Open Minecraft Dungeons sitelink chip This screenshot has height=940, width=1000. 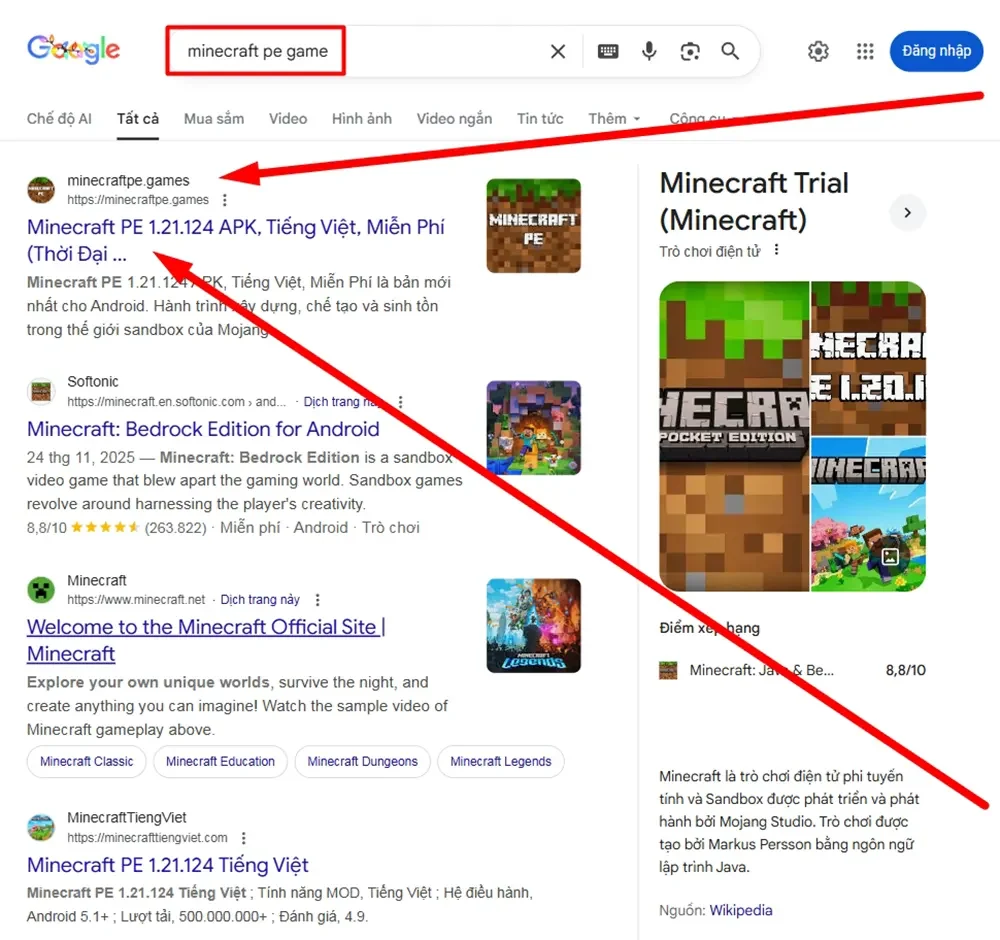pyautogui.click(x=362, y=761)
